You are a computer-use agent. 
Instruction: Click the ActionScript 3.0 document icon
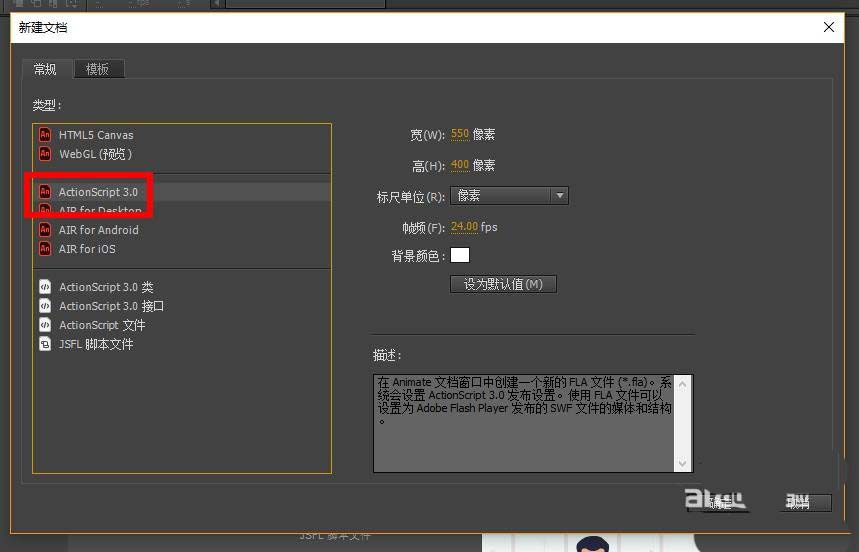coord(45,192)
